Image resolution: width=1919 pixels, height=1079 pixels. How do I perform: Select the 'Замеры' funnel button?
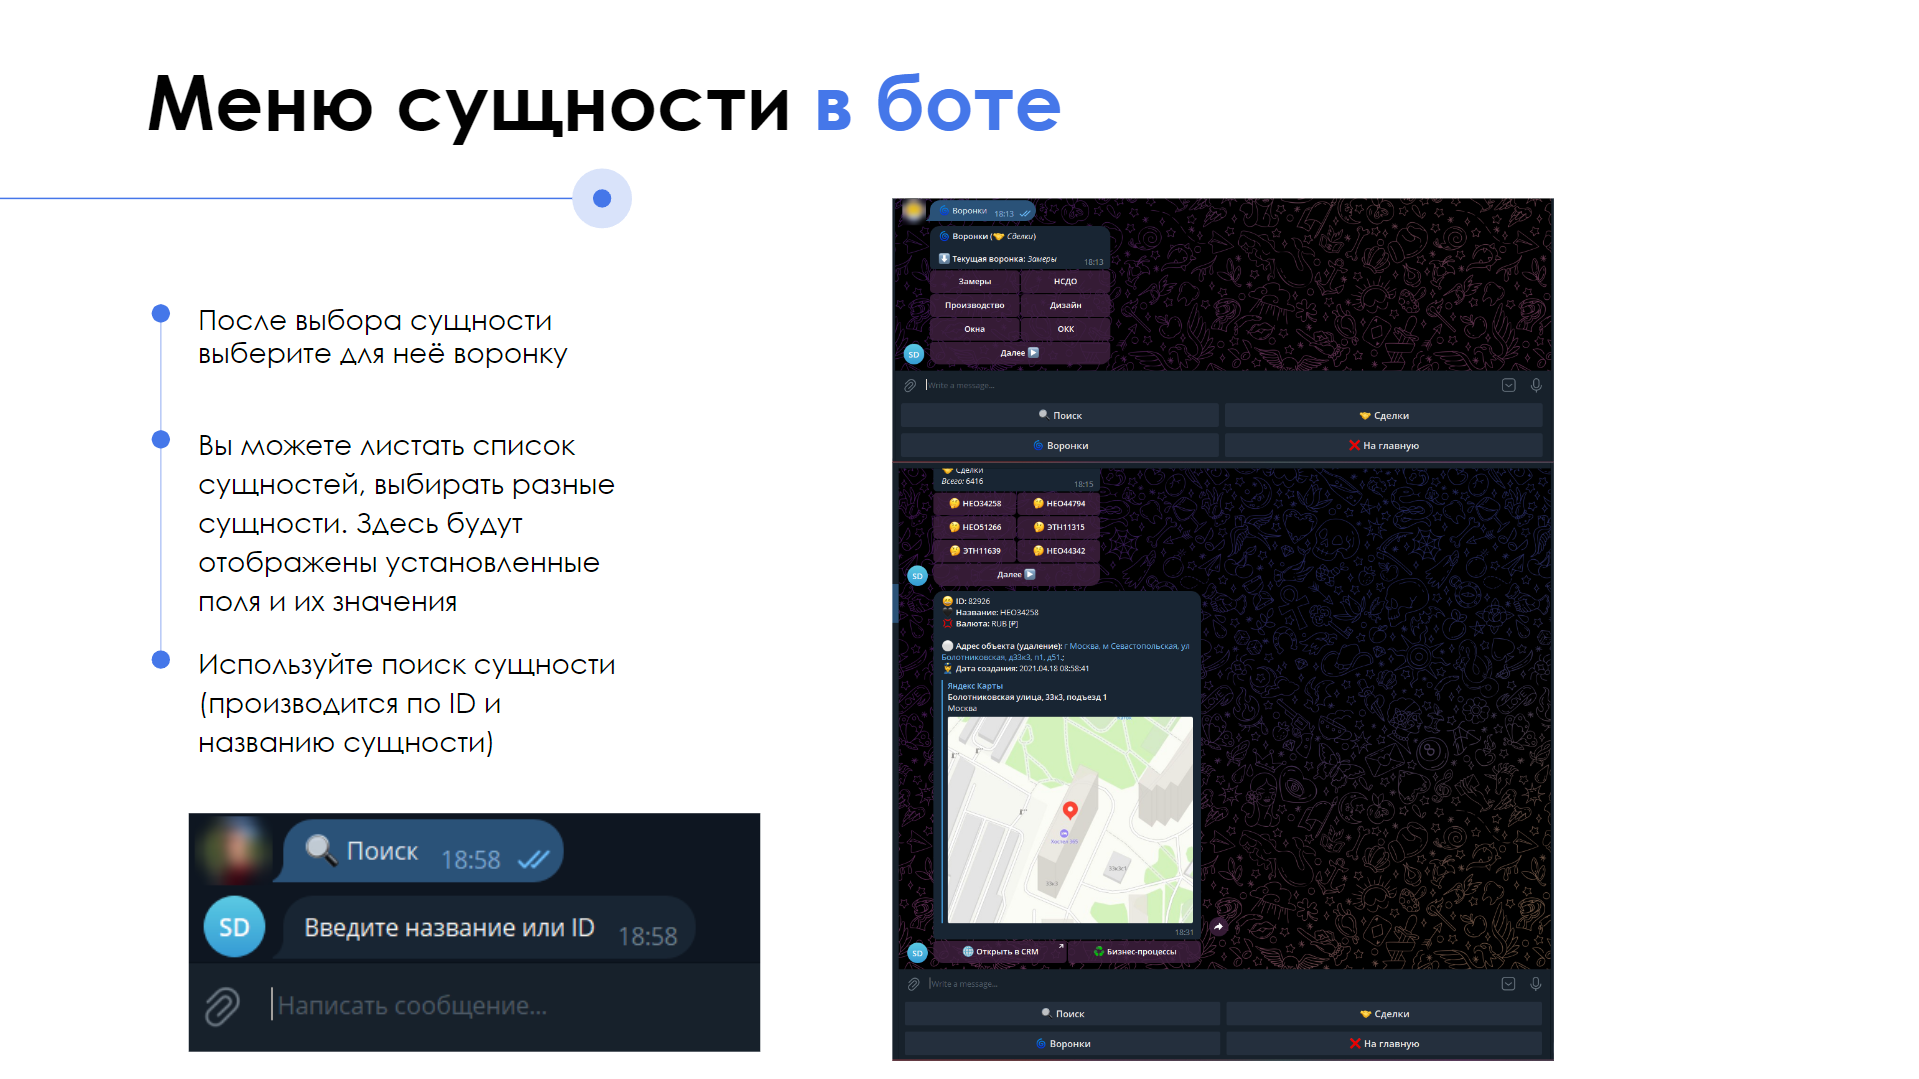point(975,282)
